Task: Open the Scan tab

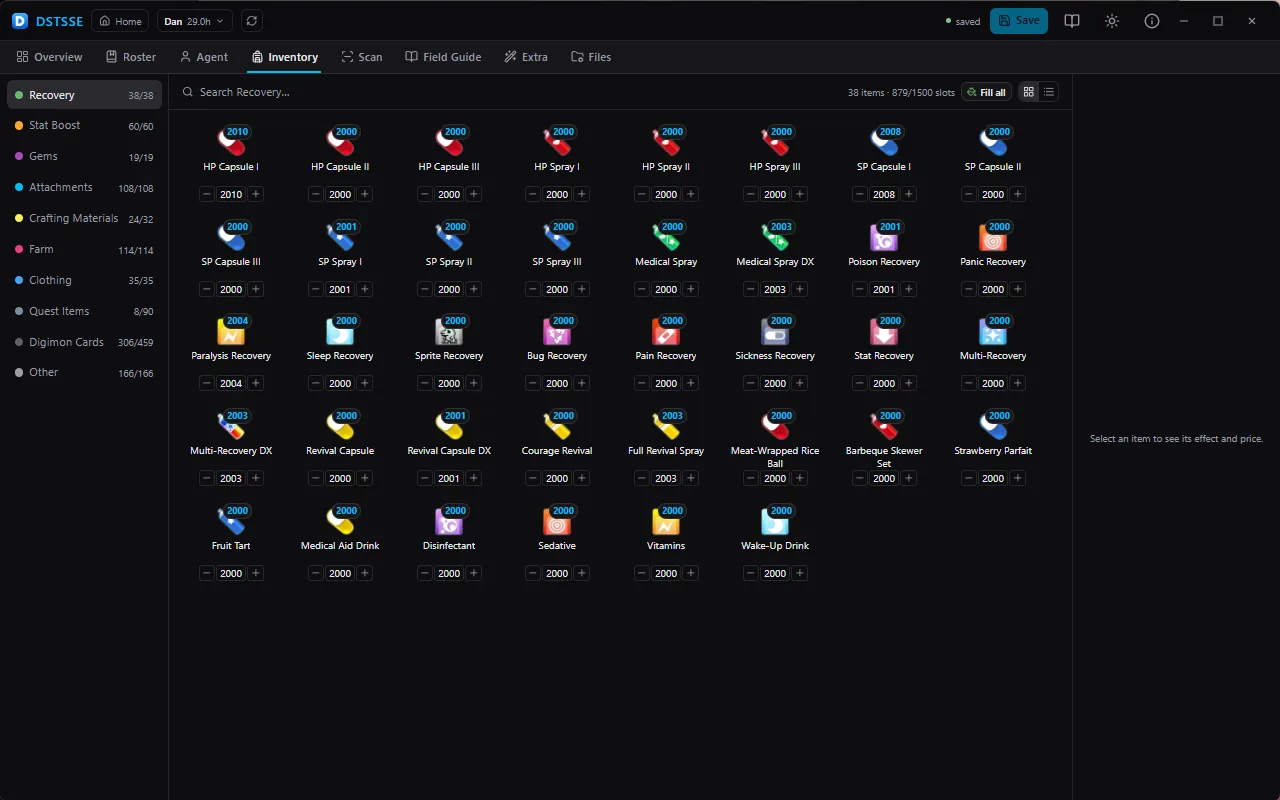Action: click(362, 57)
